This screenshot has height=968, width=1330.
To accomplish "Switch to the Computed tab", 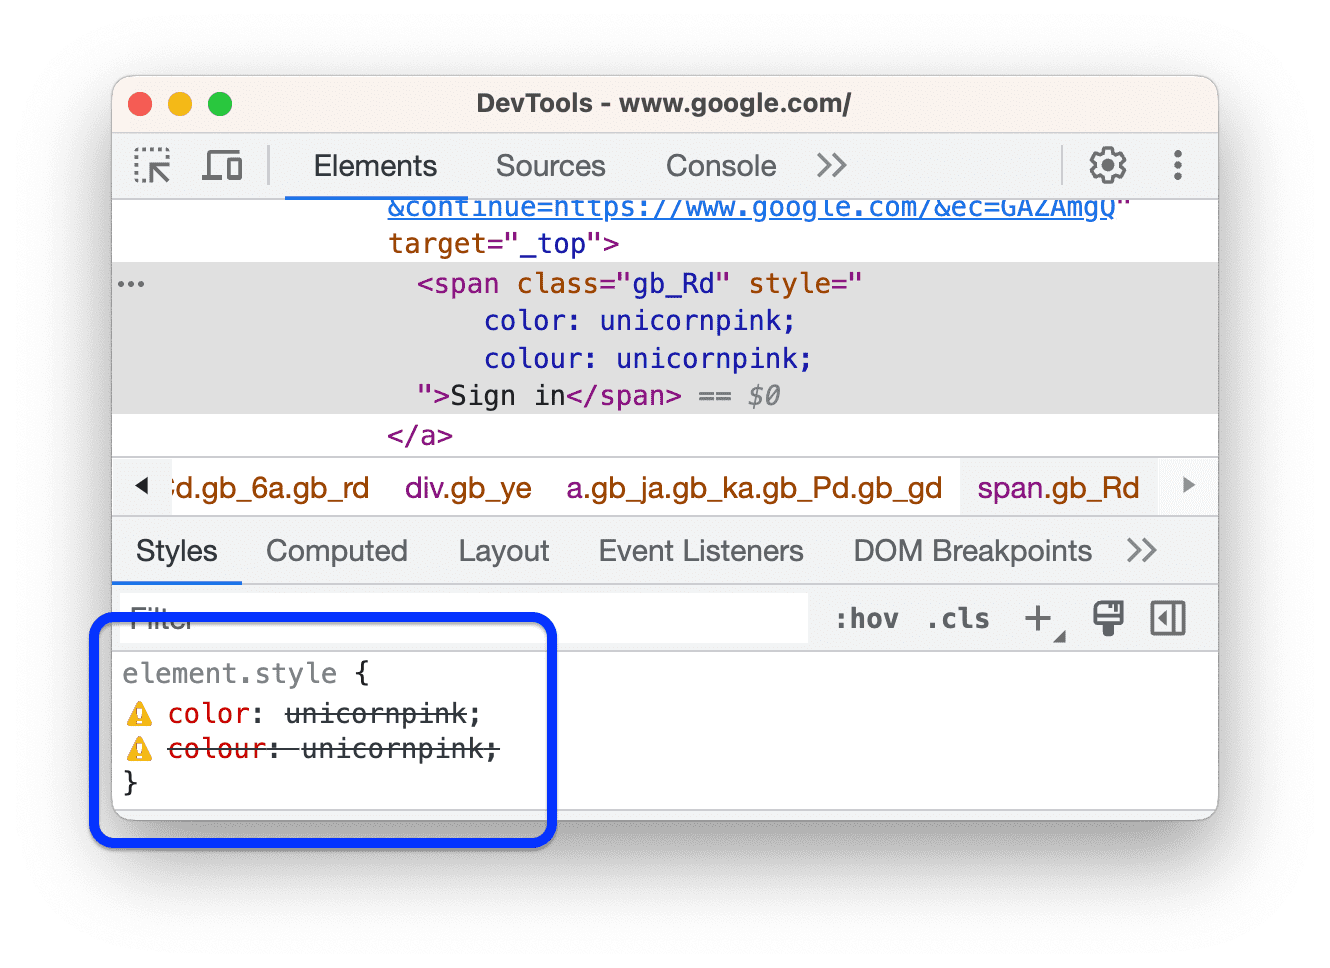I will (336, 550).
